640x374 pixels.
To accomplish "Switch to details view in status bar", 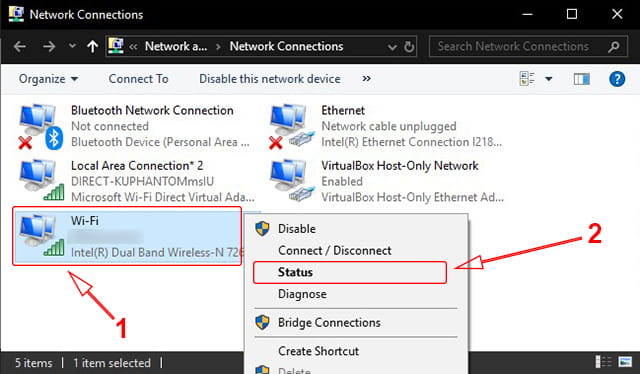I will pos(603,362).
